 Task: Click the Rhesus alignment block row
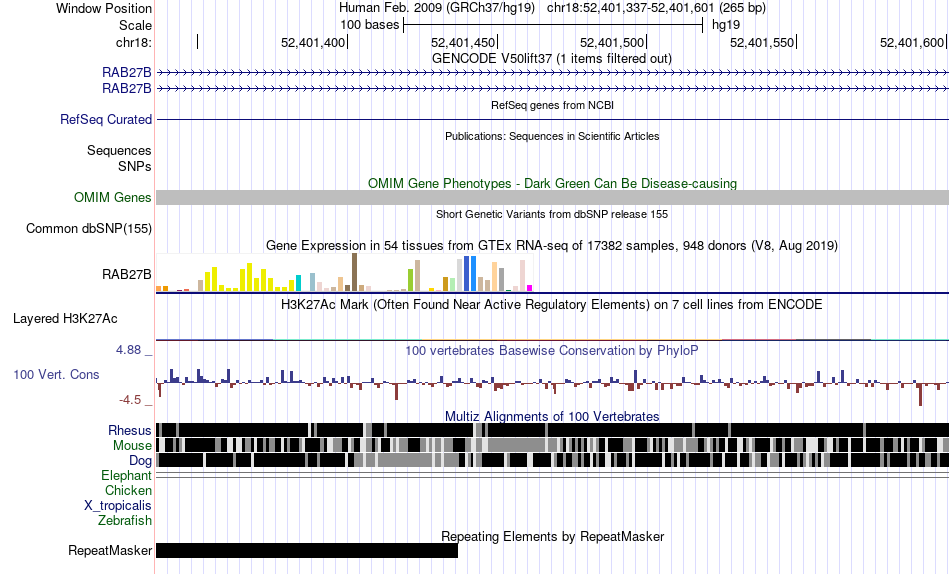click(553, 430)
